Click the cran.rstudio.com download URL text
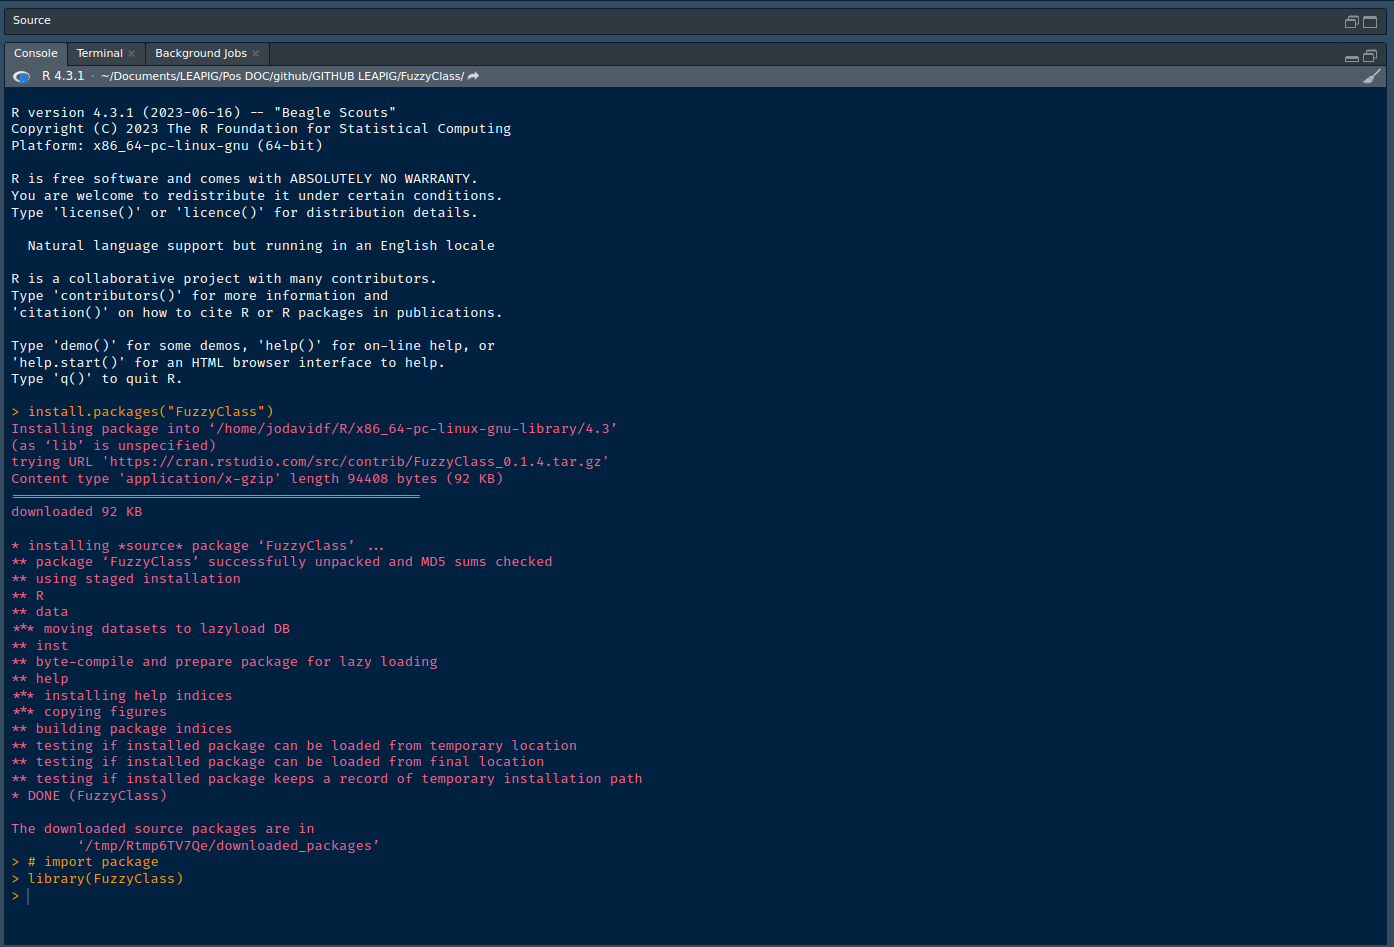1394x947 pixels. [357, 462]
